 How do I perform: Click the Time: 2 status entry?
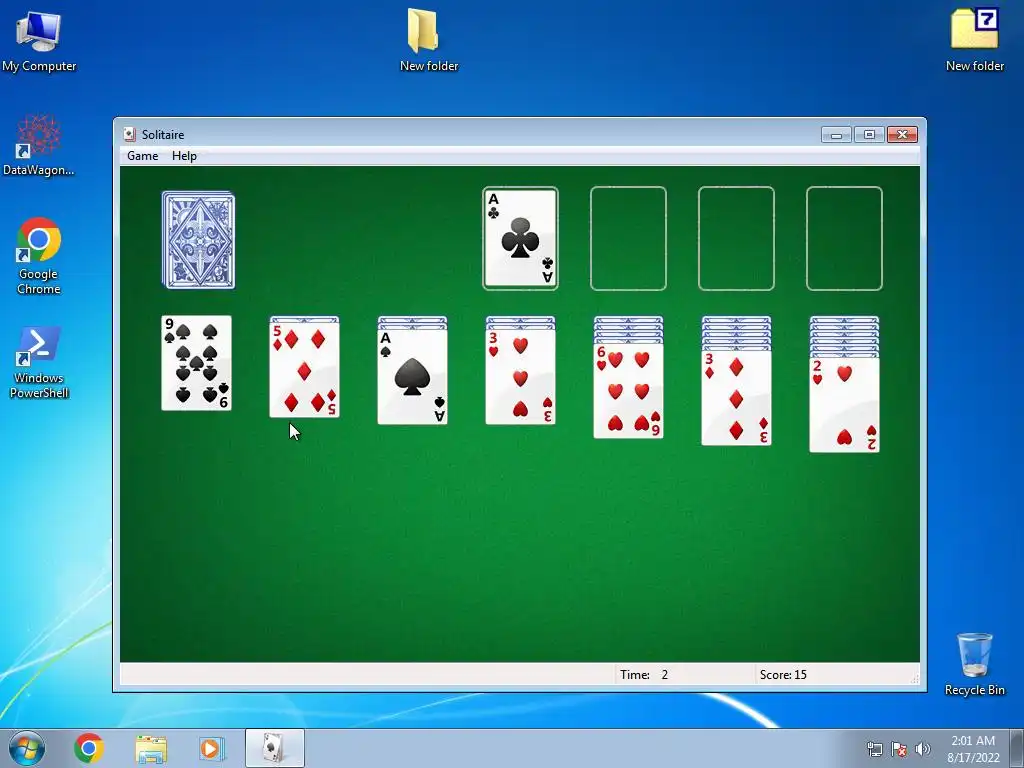[644, 675]
